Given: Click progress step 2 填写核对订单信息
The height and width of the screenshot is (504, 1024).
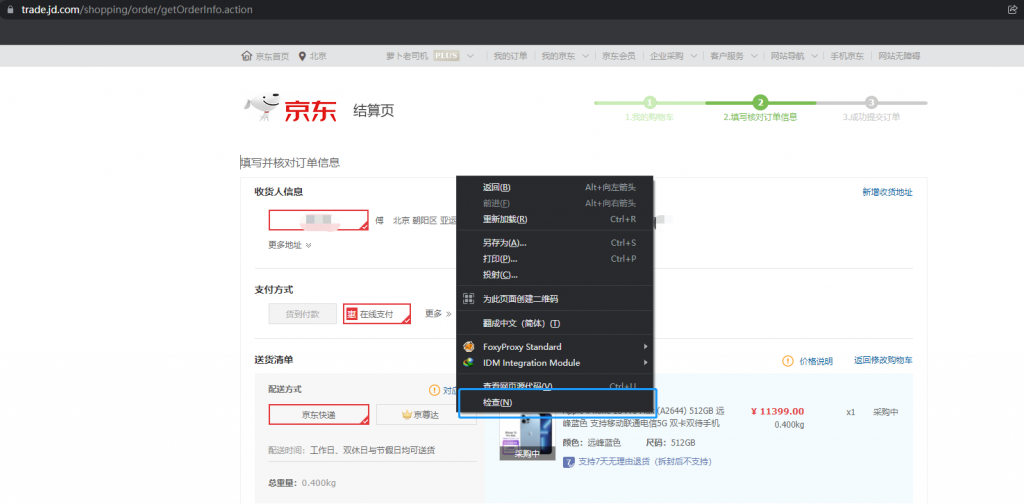Looking at the screenshot, I should (x=760, y=110).
